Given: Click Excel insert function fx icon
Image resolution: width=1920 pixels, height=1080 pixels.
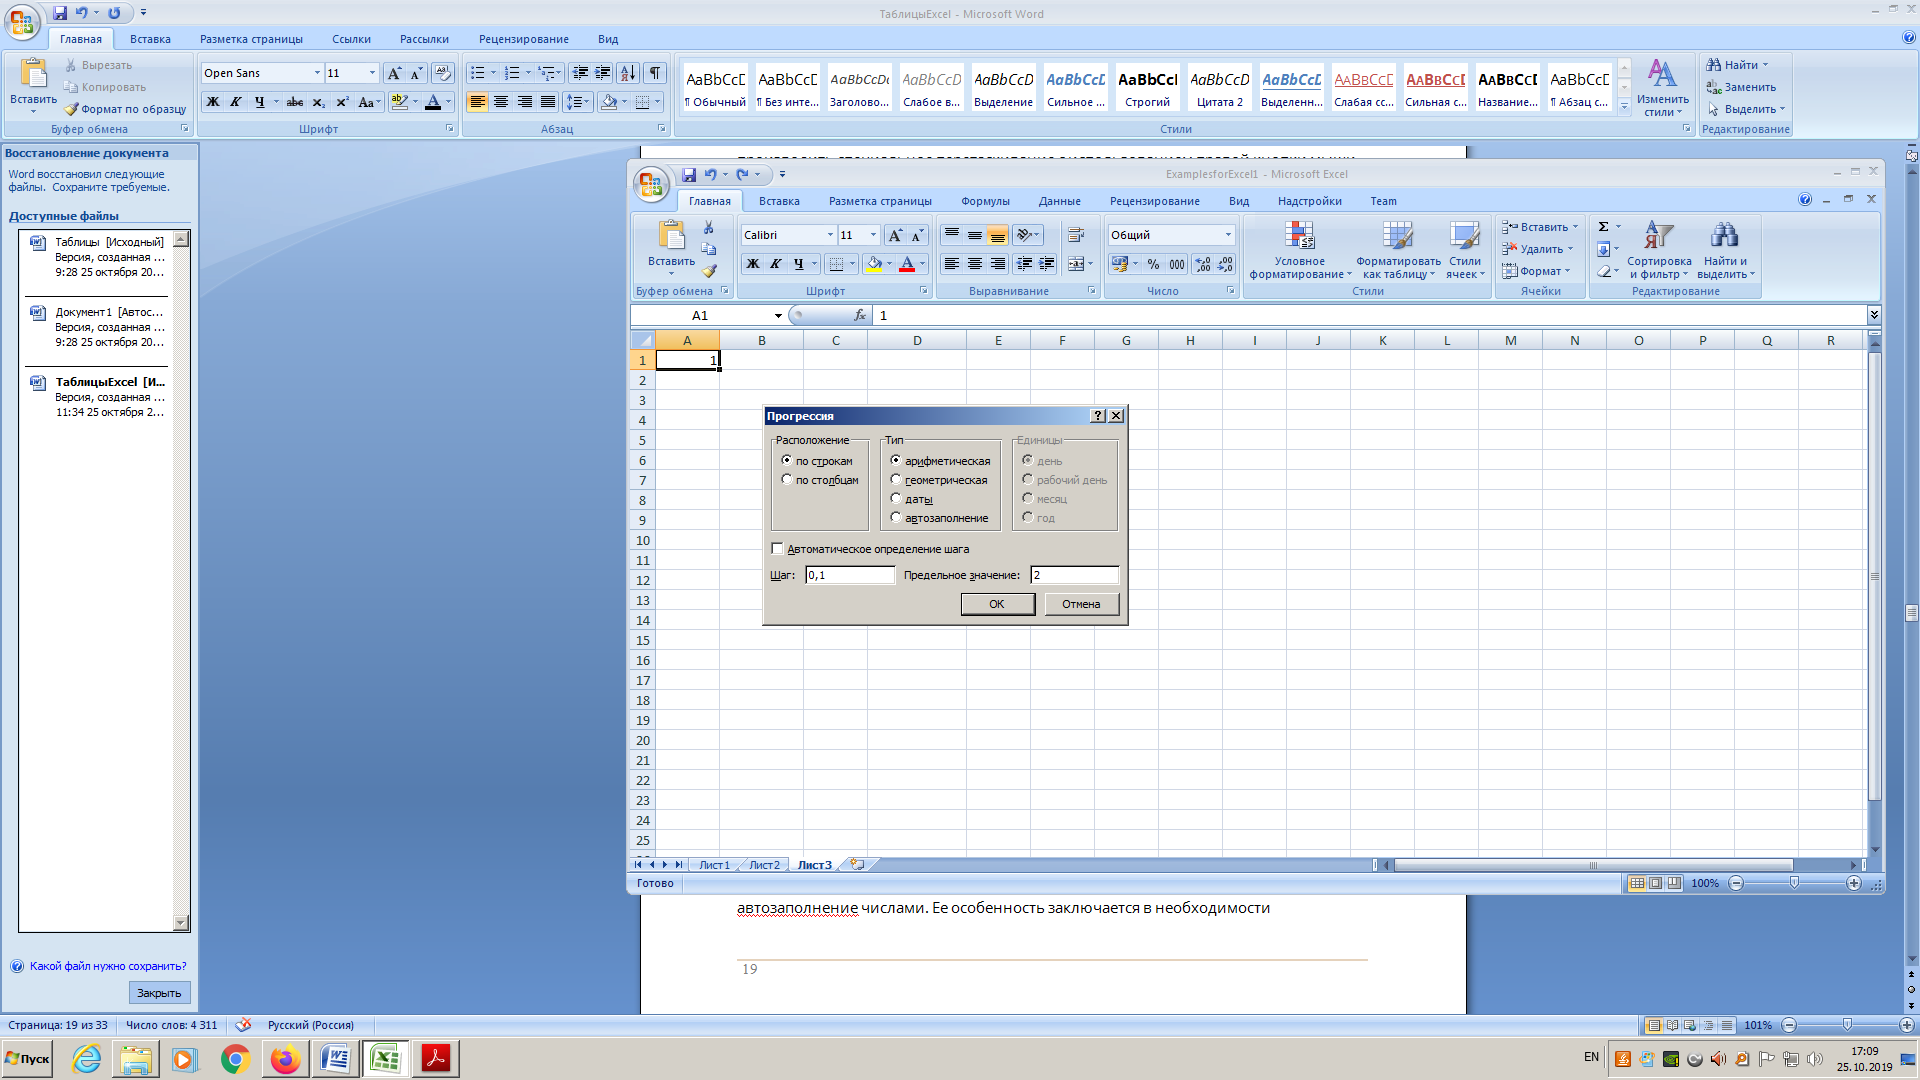Looking at the screenshot, I should (x=860, y=315).
